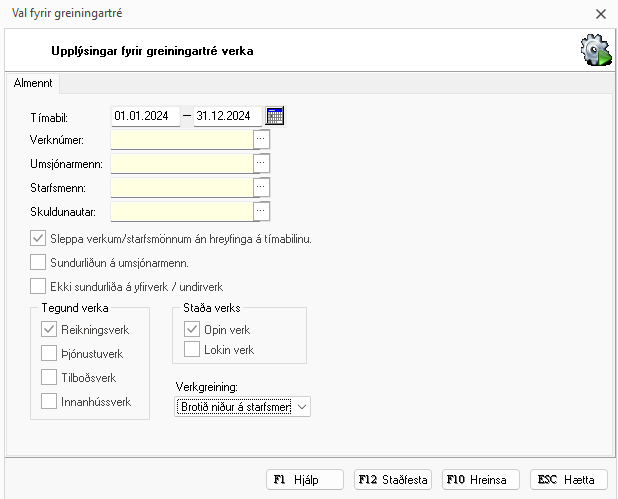Click the F10 Hreinsa button
Screen dimensions: 618x499
pyautogui.click(x=480, y=480)
